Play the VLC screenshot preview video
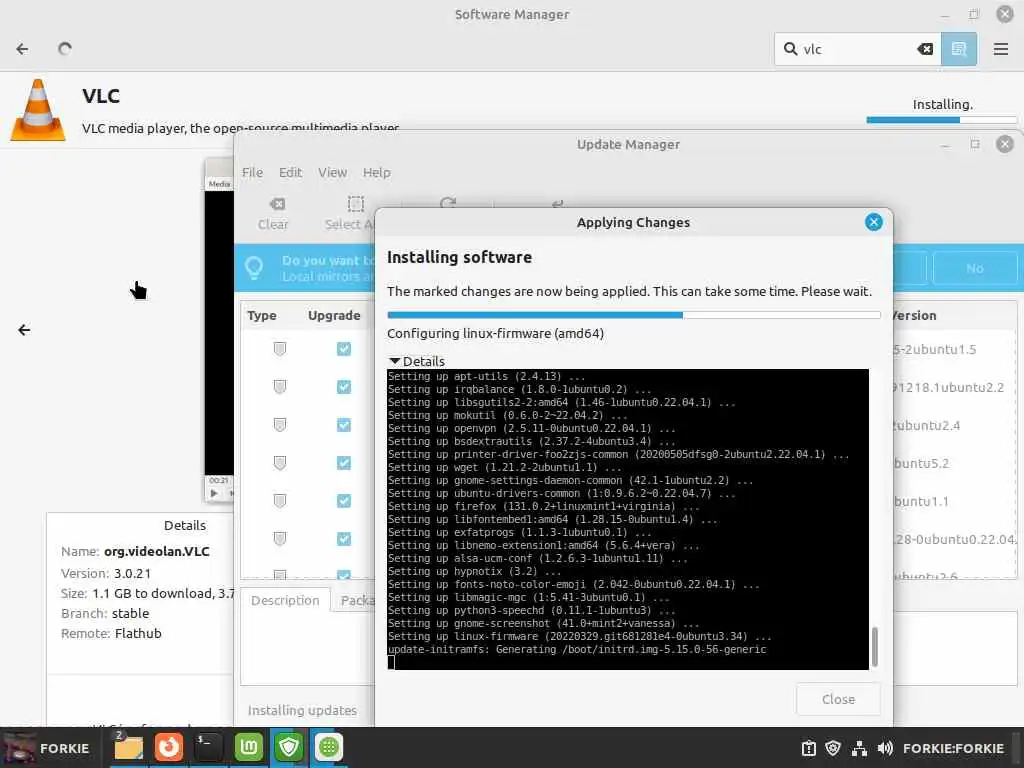Viewport: 1024px width, 768px height. [214, 493]
